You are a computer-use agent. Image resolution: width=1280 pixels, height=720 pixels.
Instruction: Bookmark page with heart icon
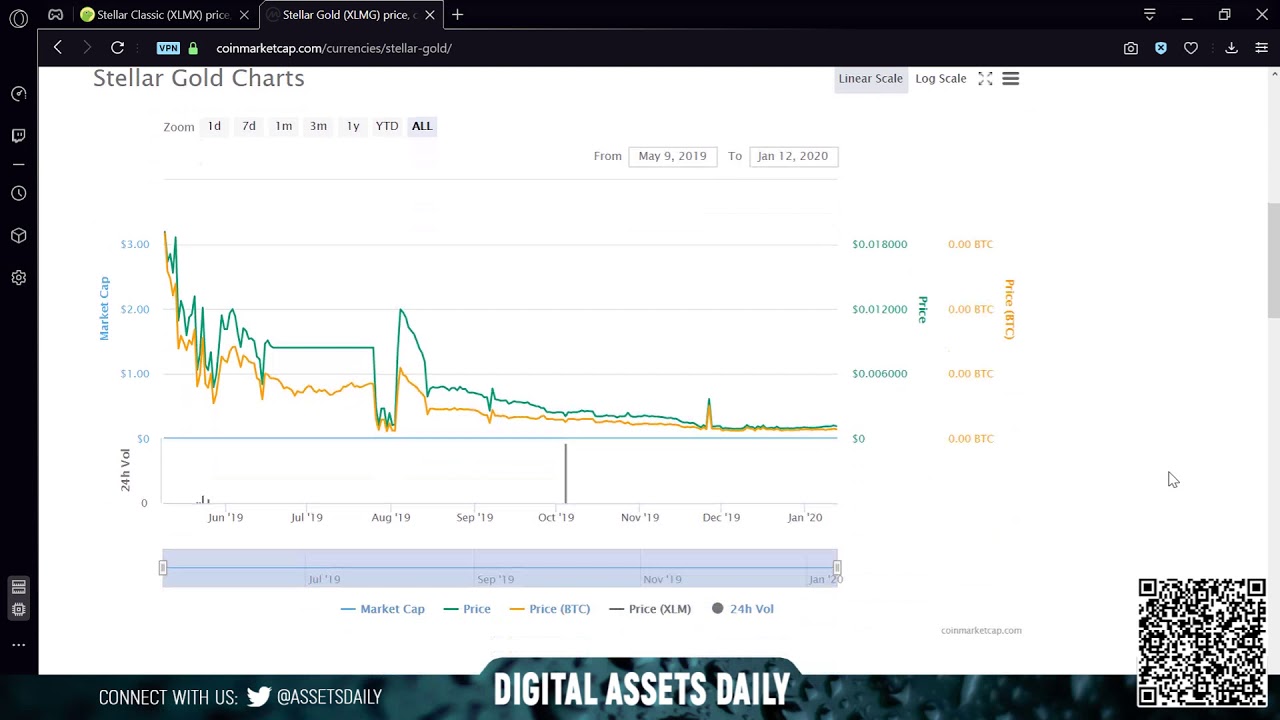click(1190, 48)
